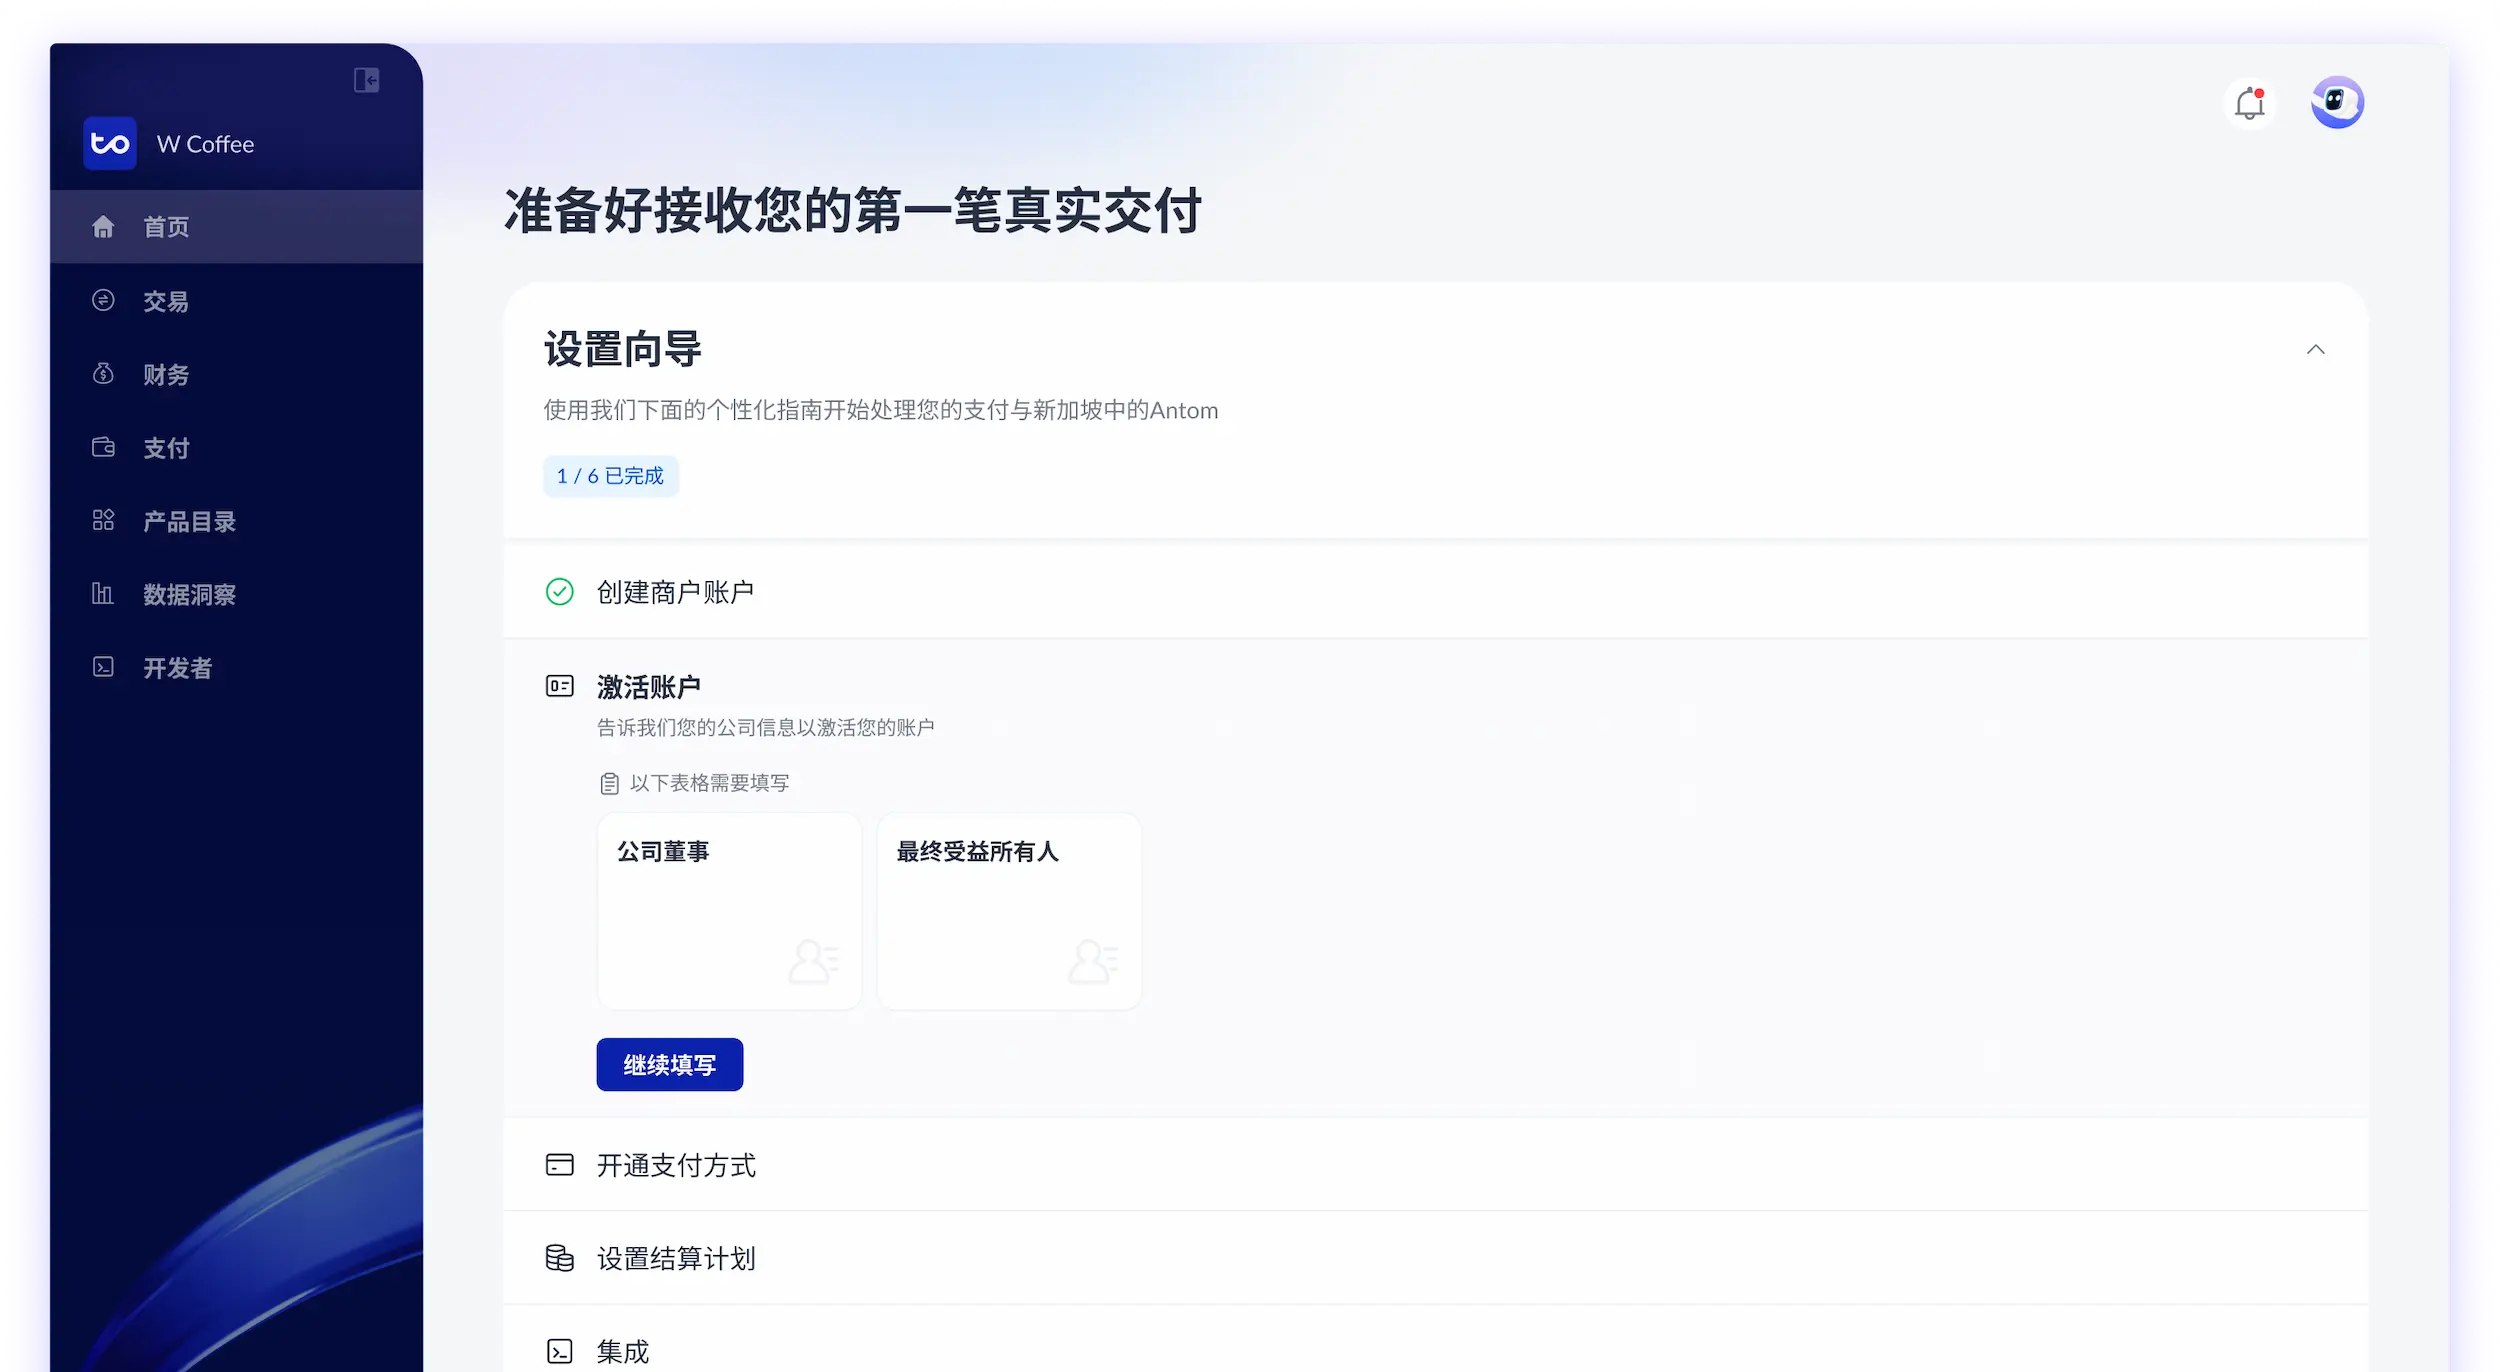Image resolution: width=2500 pixels, height=1372 pixels.
Task: Click the wallet icon beside 支付
Action: coord(103,447)
